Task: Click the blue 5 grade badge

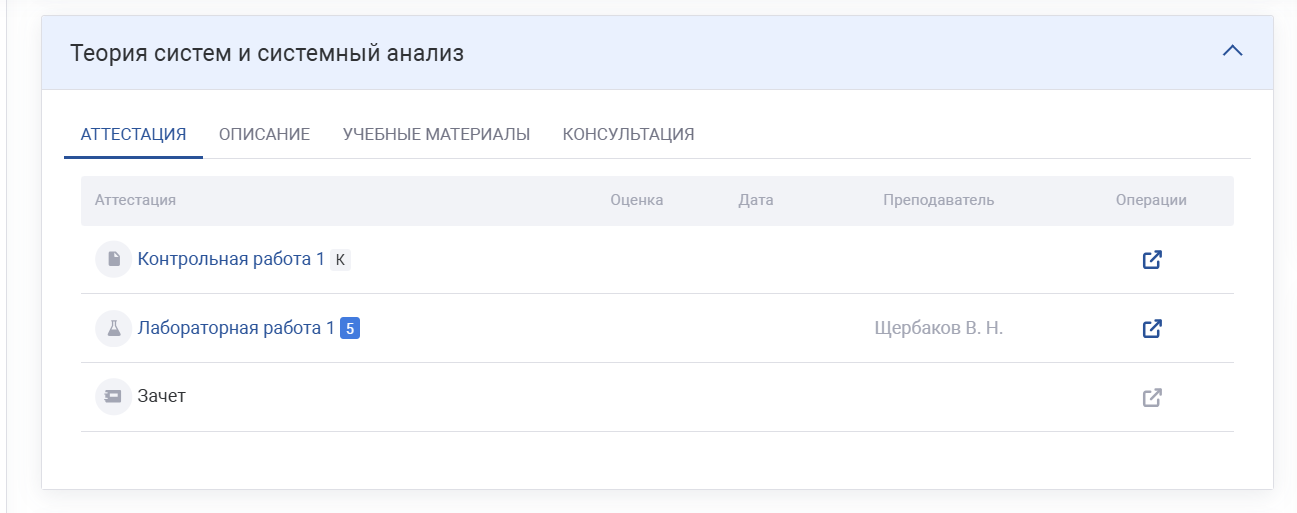Action: (x=350, y=328)
